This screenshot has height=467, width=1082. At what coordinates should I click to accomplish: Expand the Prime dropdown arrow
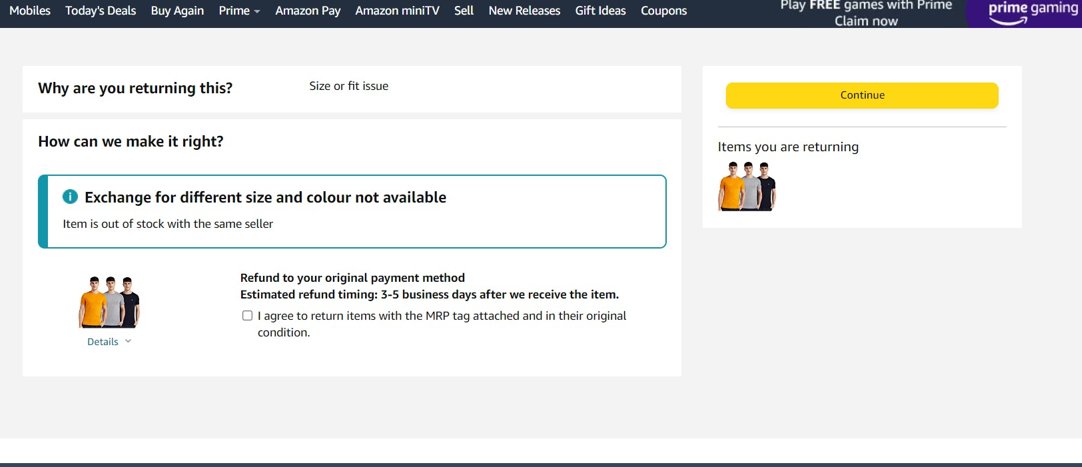click(257, 12)
